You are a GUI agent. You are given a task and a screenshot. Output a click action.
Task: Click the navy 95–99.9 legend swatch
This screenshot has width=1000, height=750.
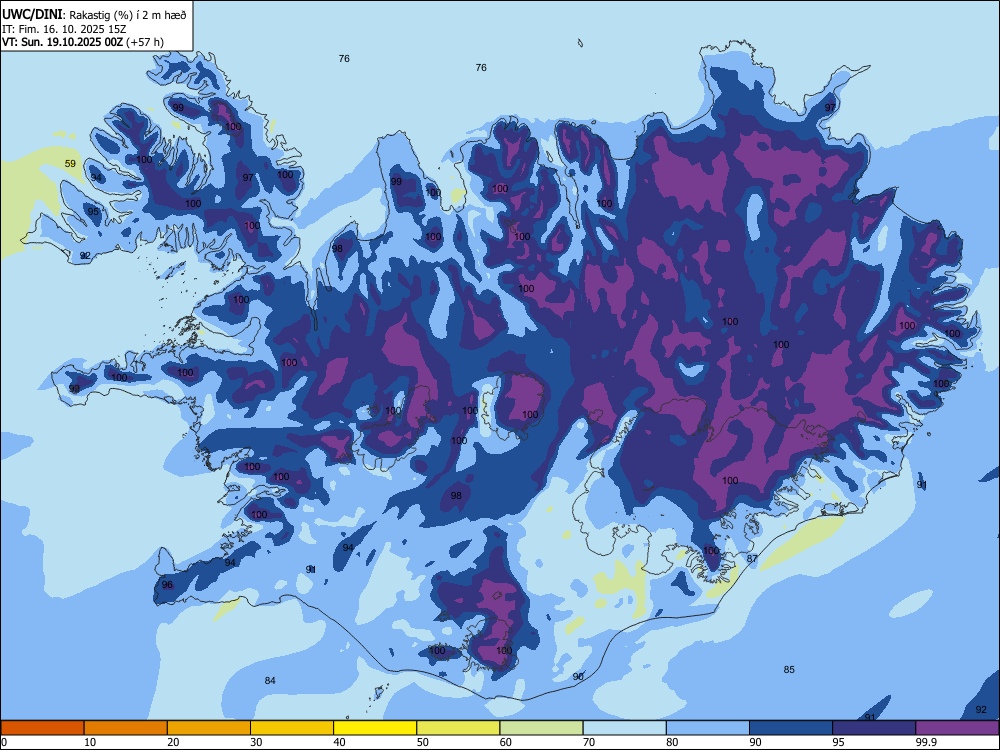[874, 728]
